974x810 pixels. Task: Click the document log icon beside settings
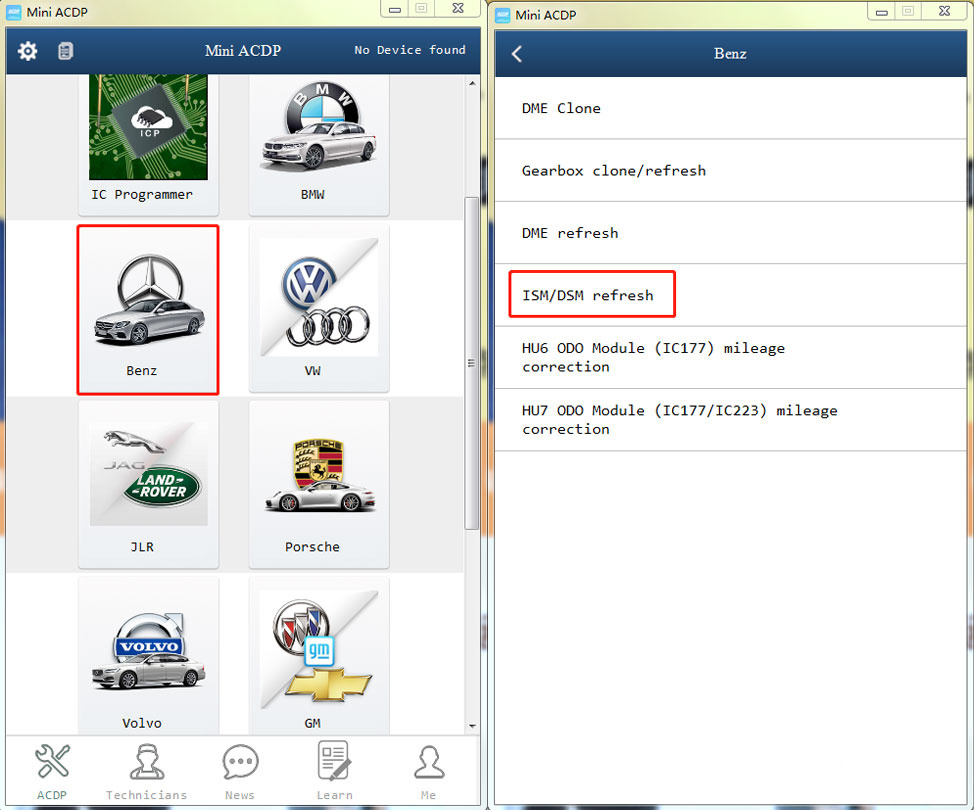pos(65,51)
